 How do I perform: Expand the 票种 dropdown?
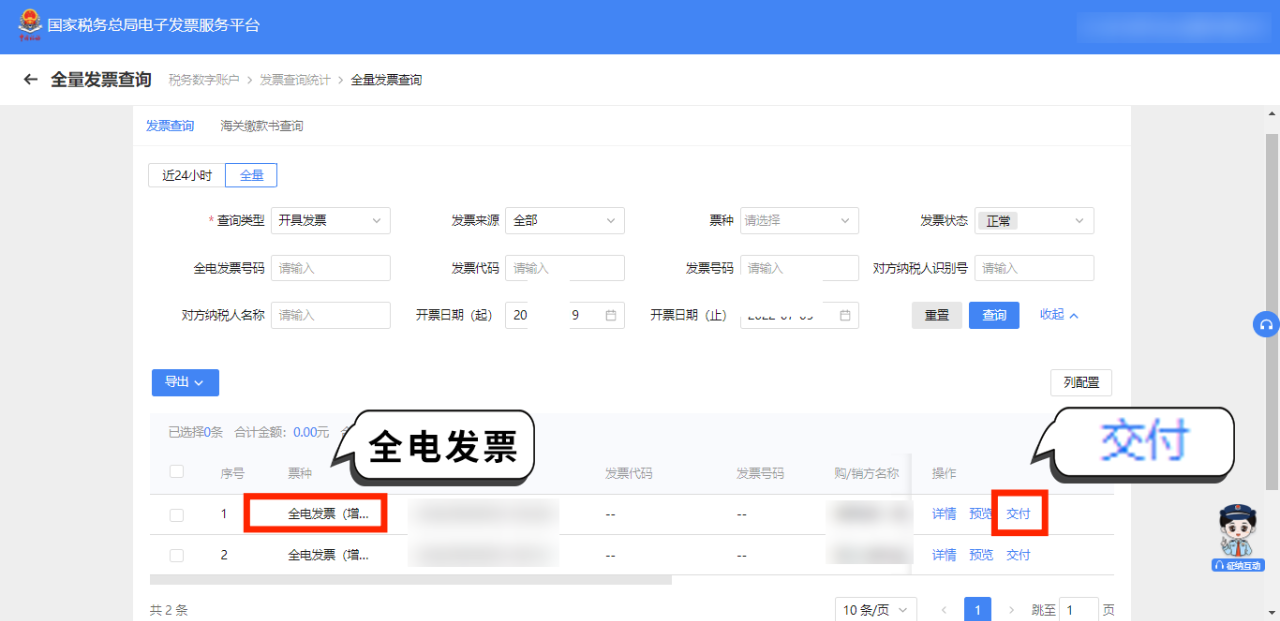click(799, 220)
